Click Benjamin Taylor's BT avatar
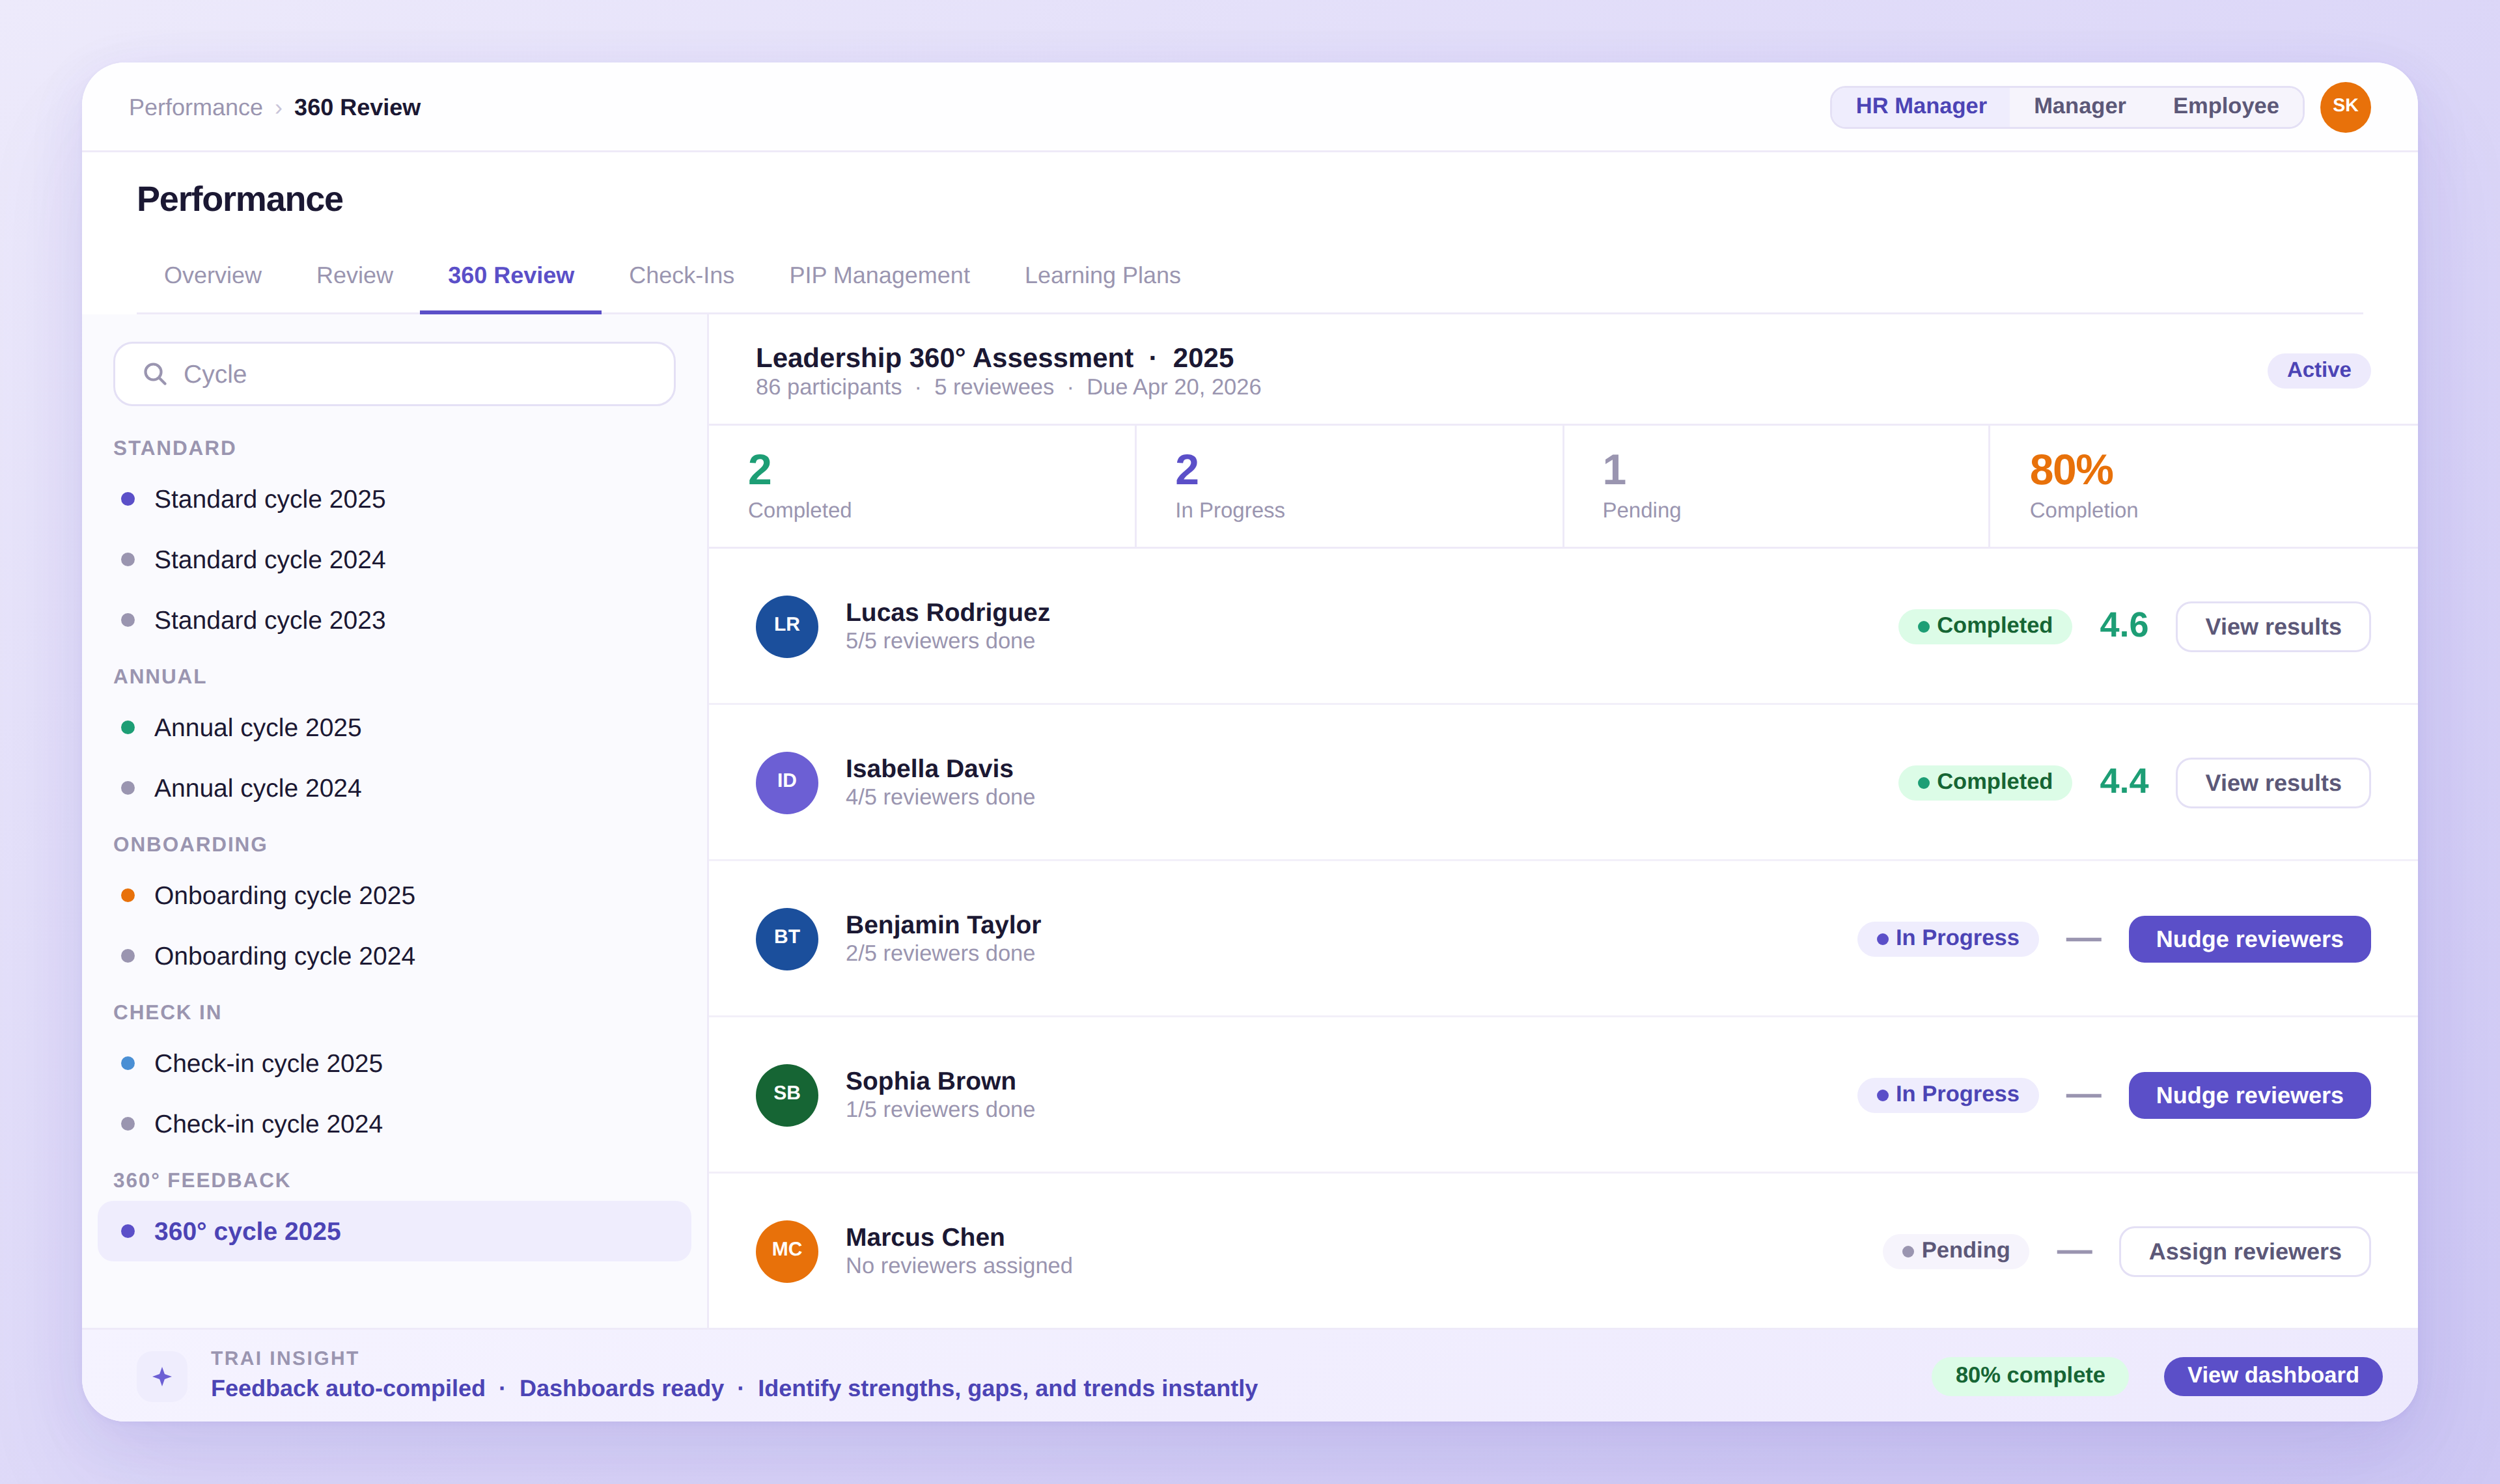Viewport: 2500px width, 1484px height. click(786, 938)
